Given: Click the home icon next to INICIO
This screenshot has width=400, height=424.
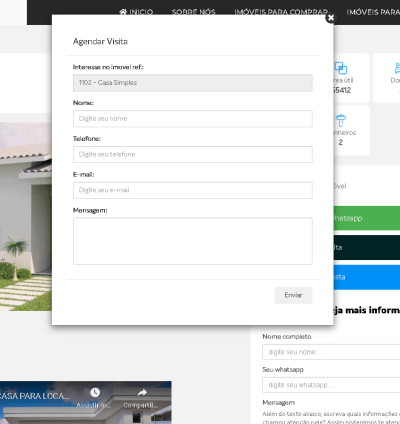Looking at the screenshot, I should [123, 12].
